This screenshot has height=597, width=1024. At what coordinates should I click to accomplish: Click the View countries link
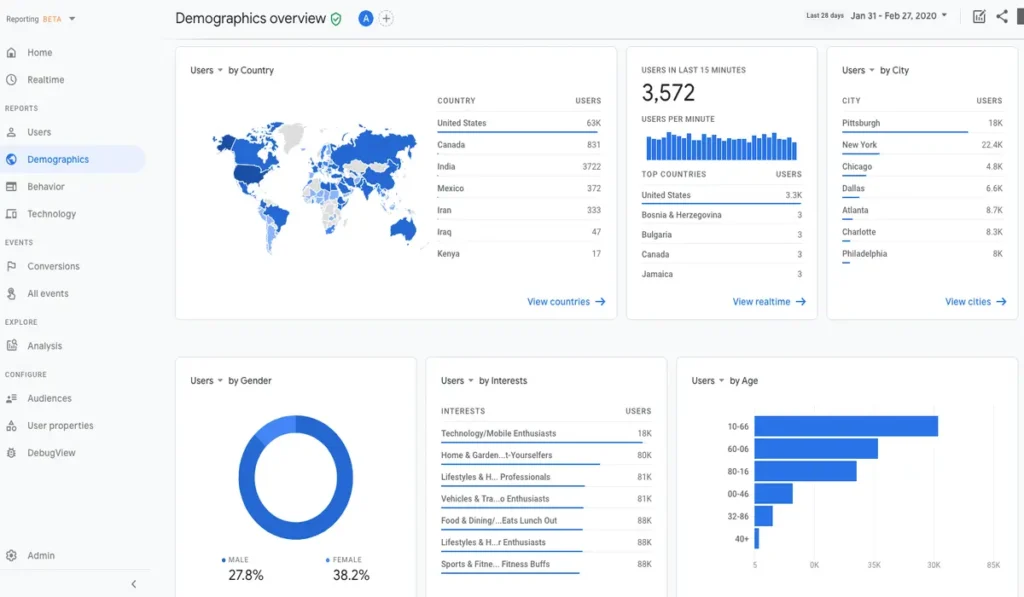tap(566, 302)
